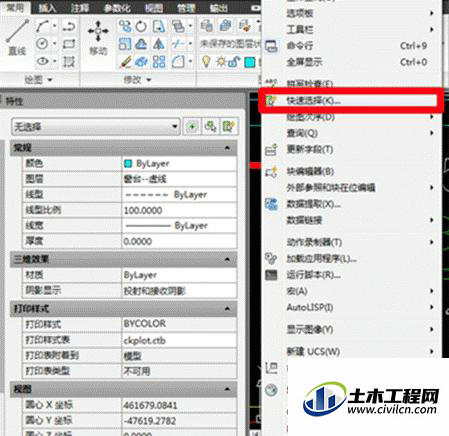This screenshot has width=449, height=436.
Task: Open the 无选择 object dropdown
Action: pyautogui.click(x=96, y=126)
